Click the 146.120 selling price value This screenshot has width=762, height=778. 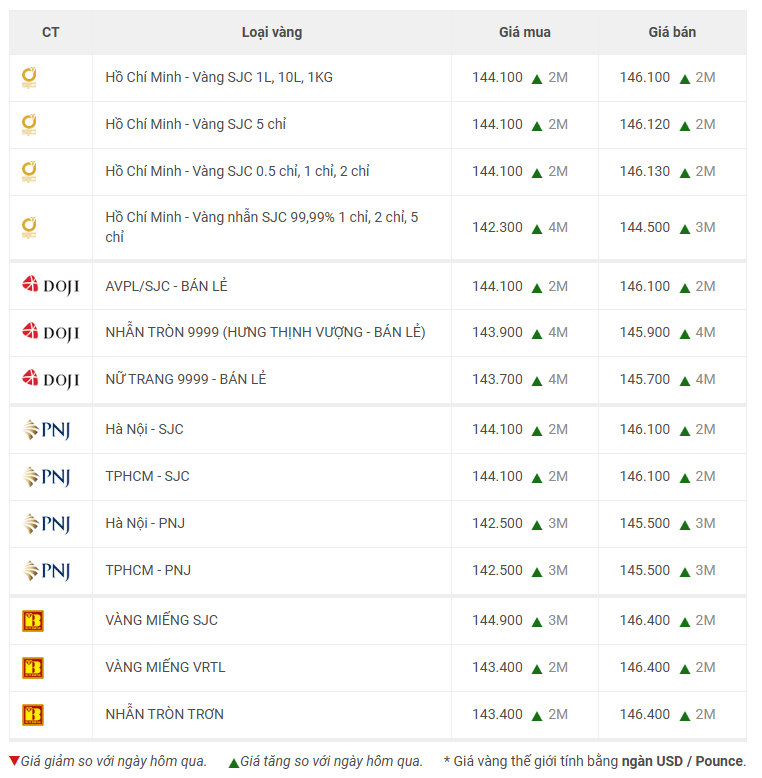(644, 124)
